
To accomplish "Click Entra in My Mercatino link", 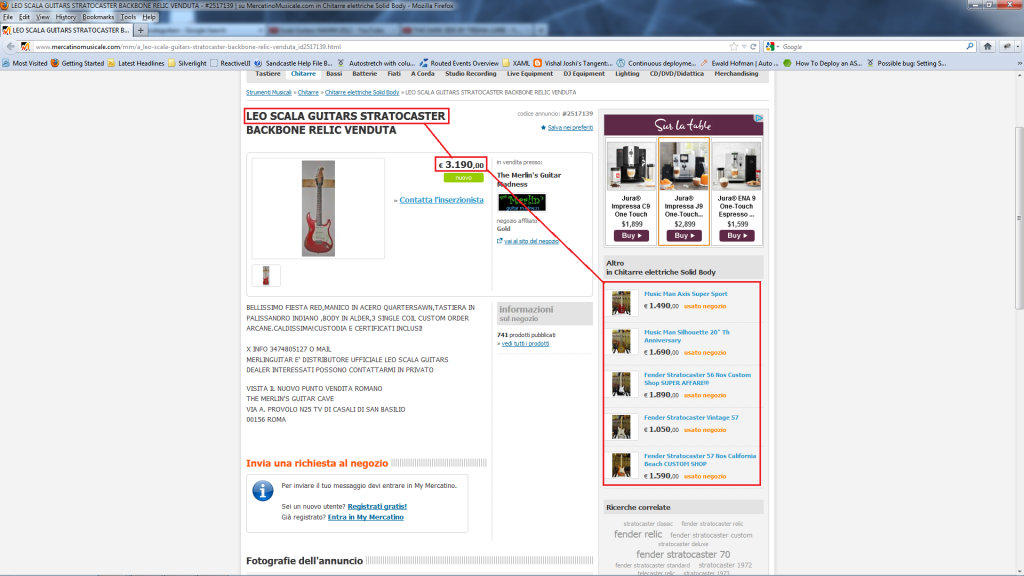I will coord(366,517).
